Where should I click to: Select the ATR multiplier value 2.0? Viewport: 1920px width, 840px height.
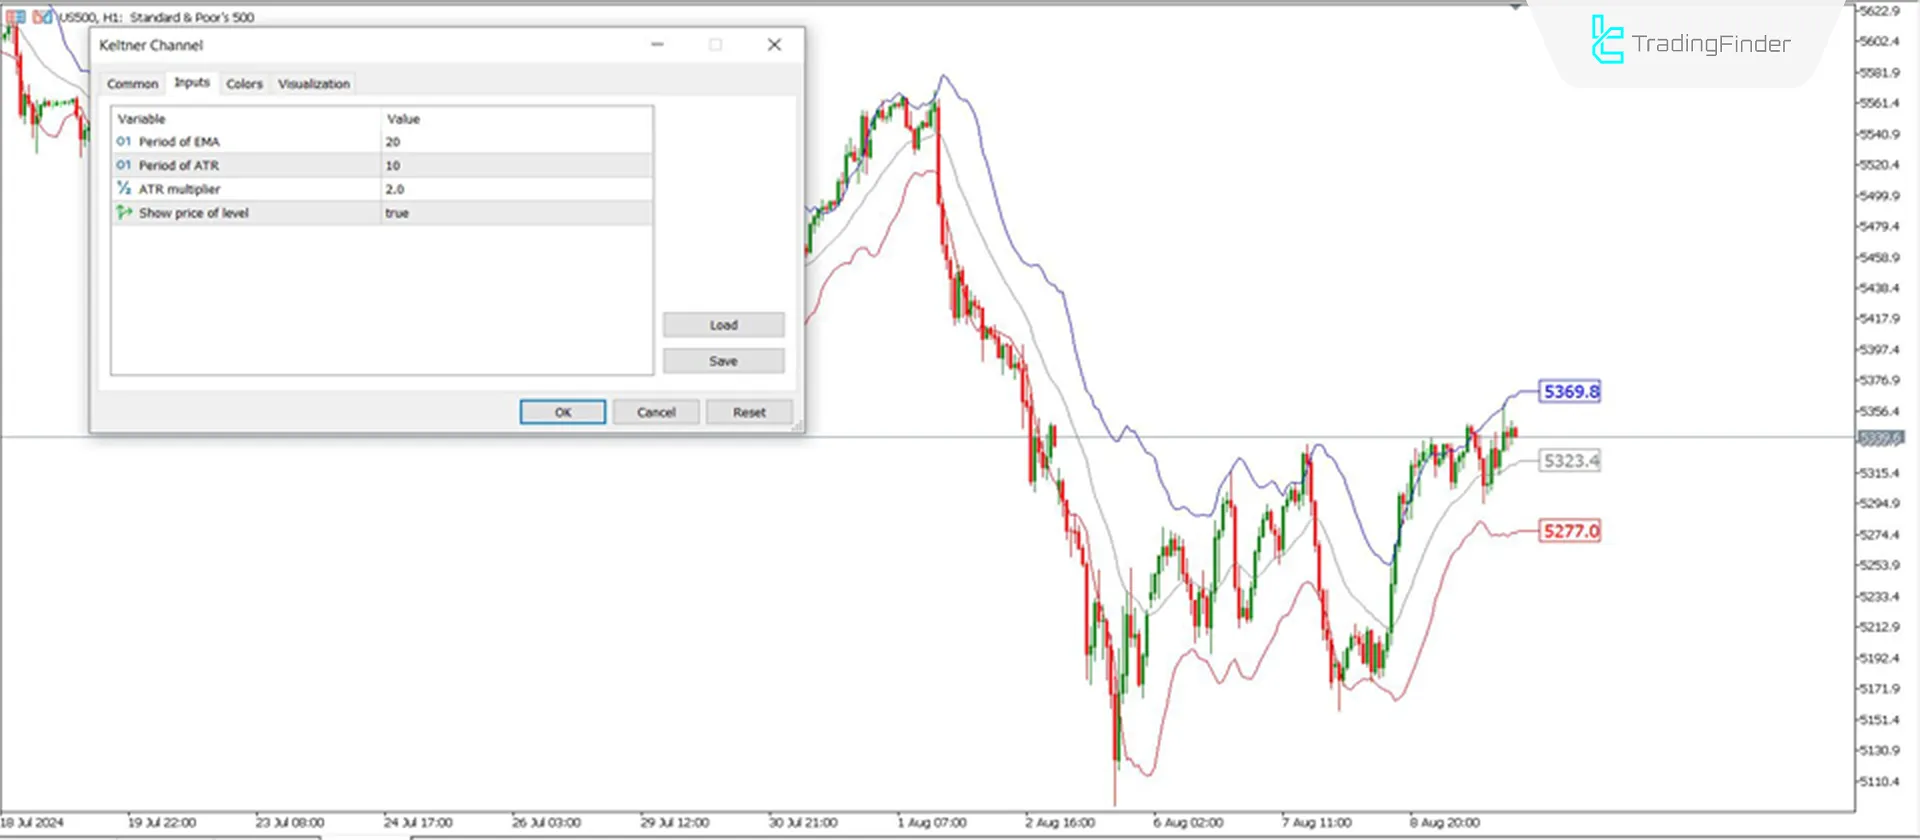[x=395, y=189]
